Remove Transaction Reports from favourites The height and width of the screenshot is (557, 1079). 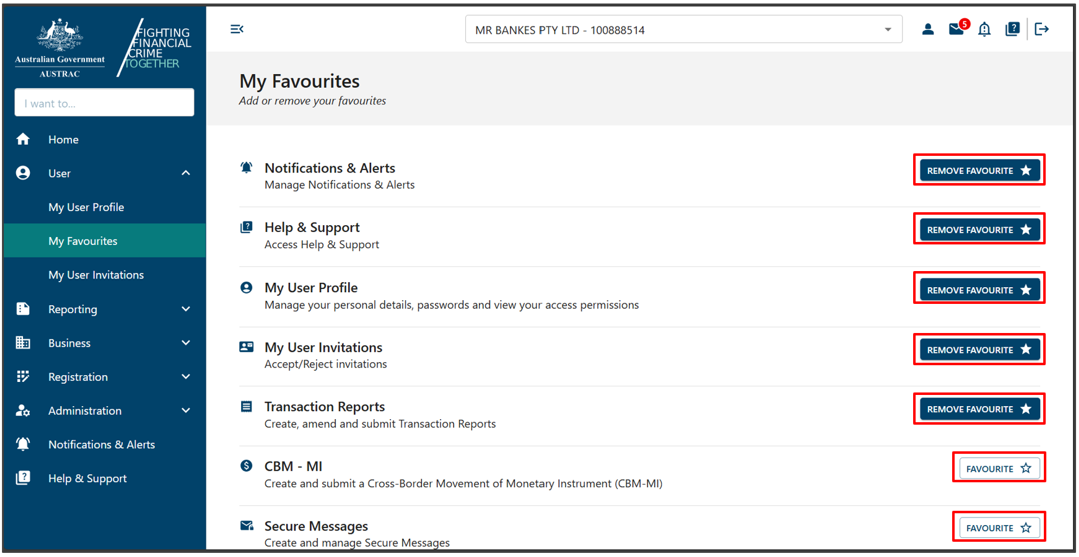point(979,409)
